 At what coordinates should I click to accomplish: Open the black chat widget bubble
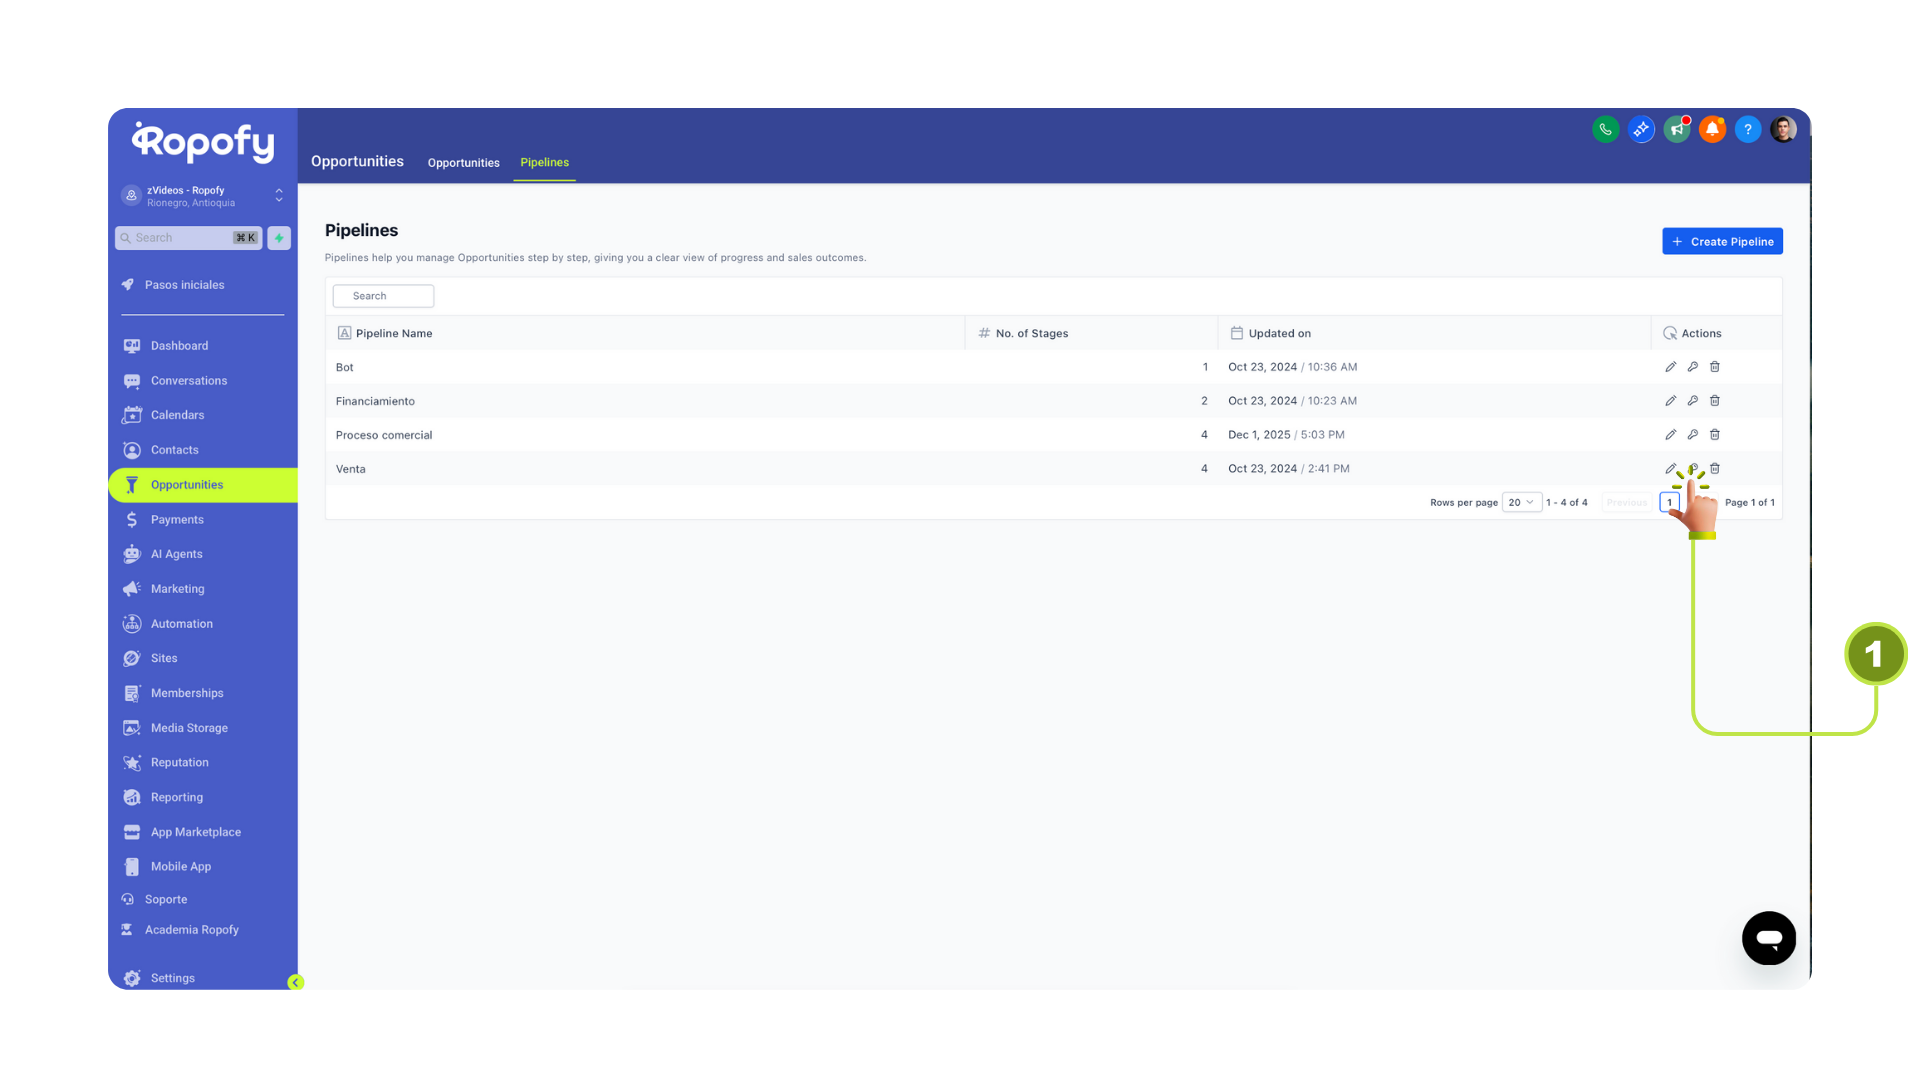1768,938
